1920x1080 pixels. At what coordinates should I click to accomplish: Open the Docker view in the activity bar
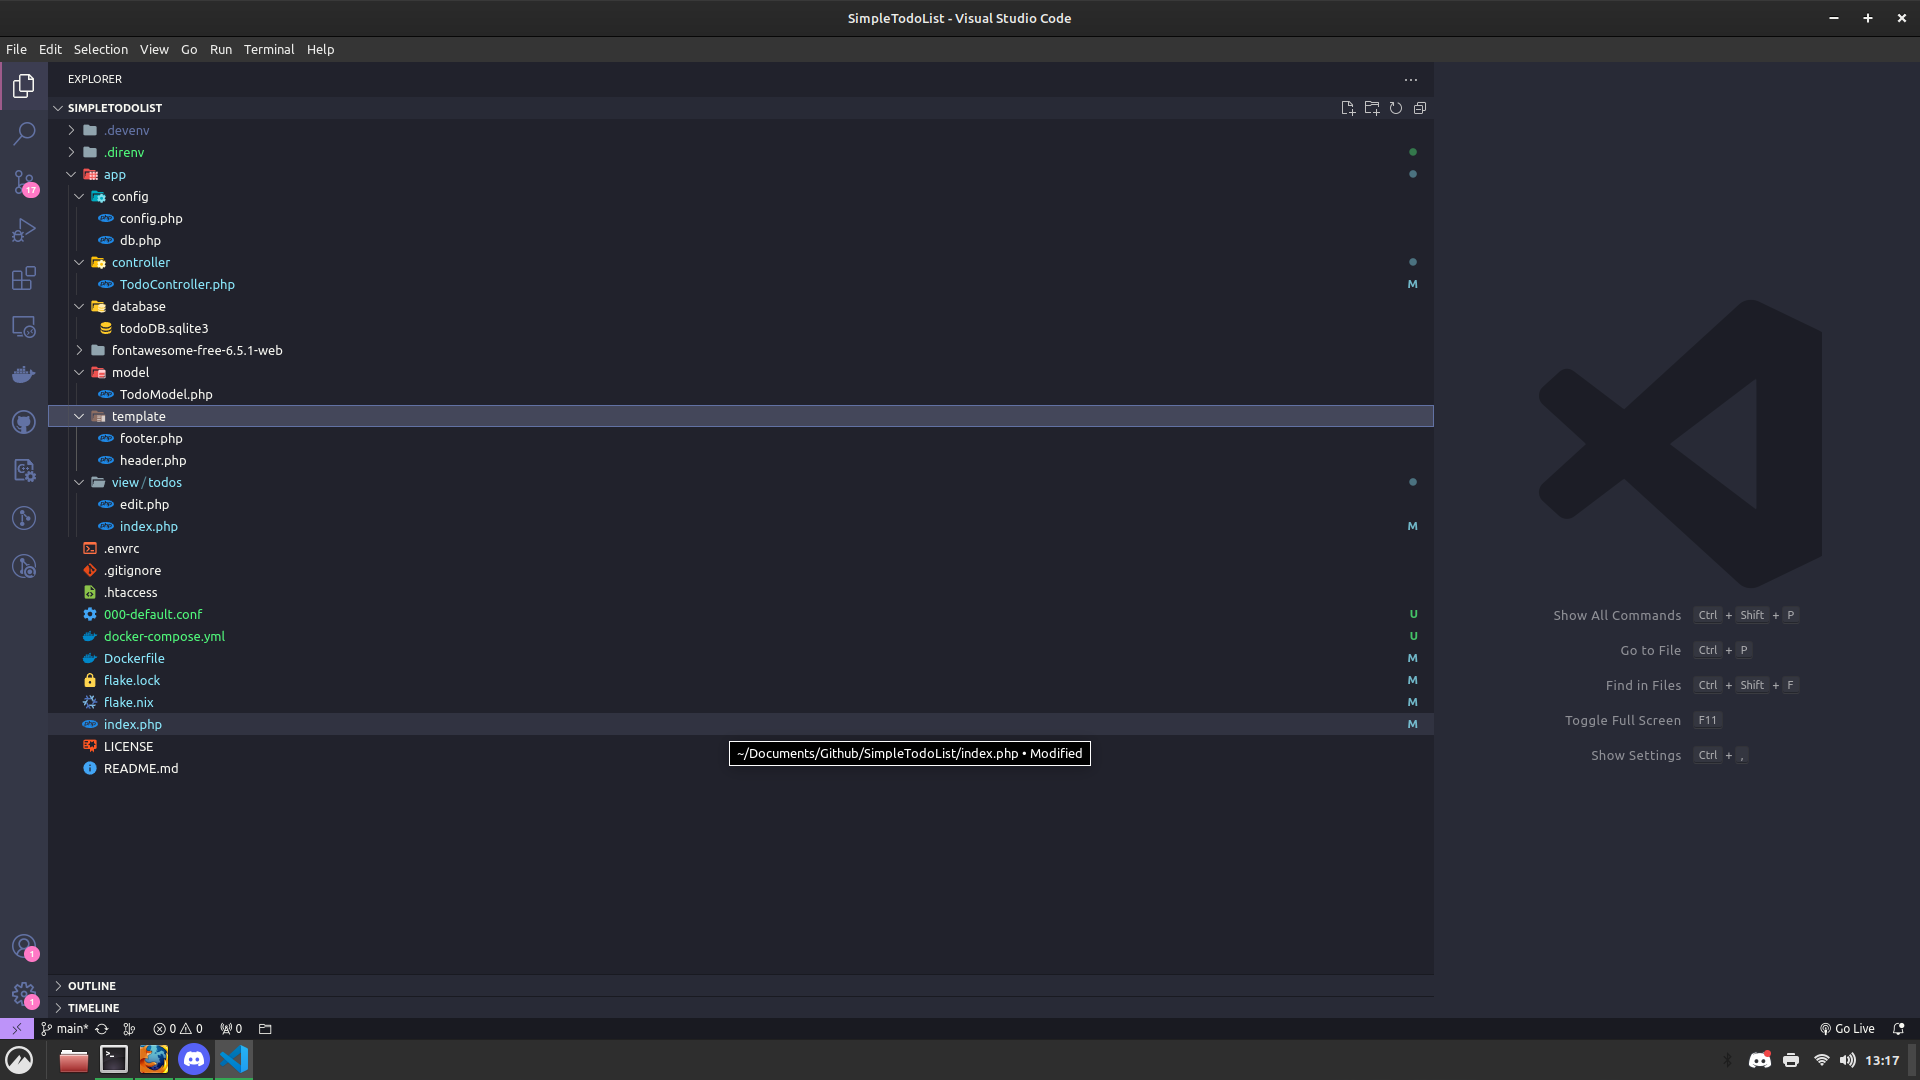pos(24,374)
